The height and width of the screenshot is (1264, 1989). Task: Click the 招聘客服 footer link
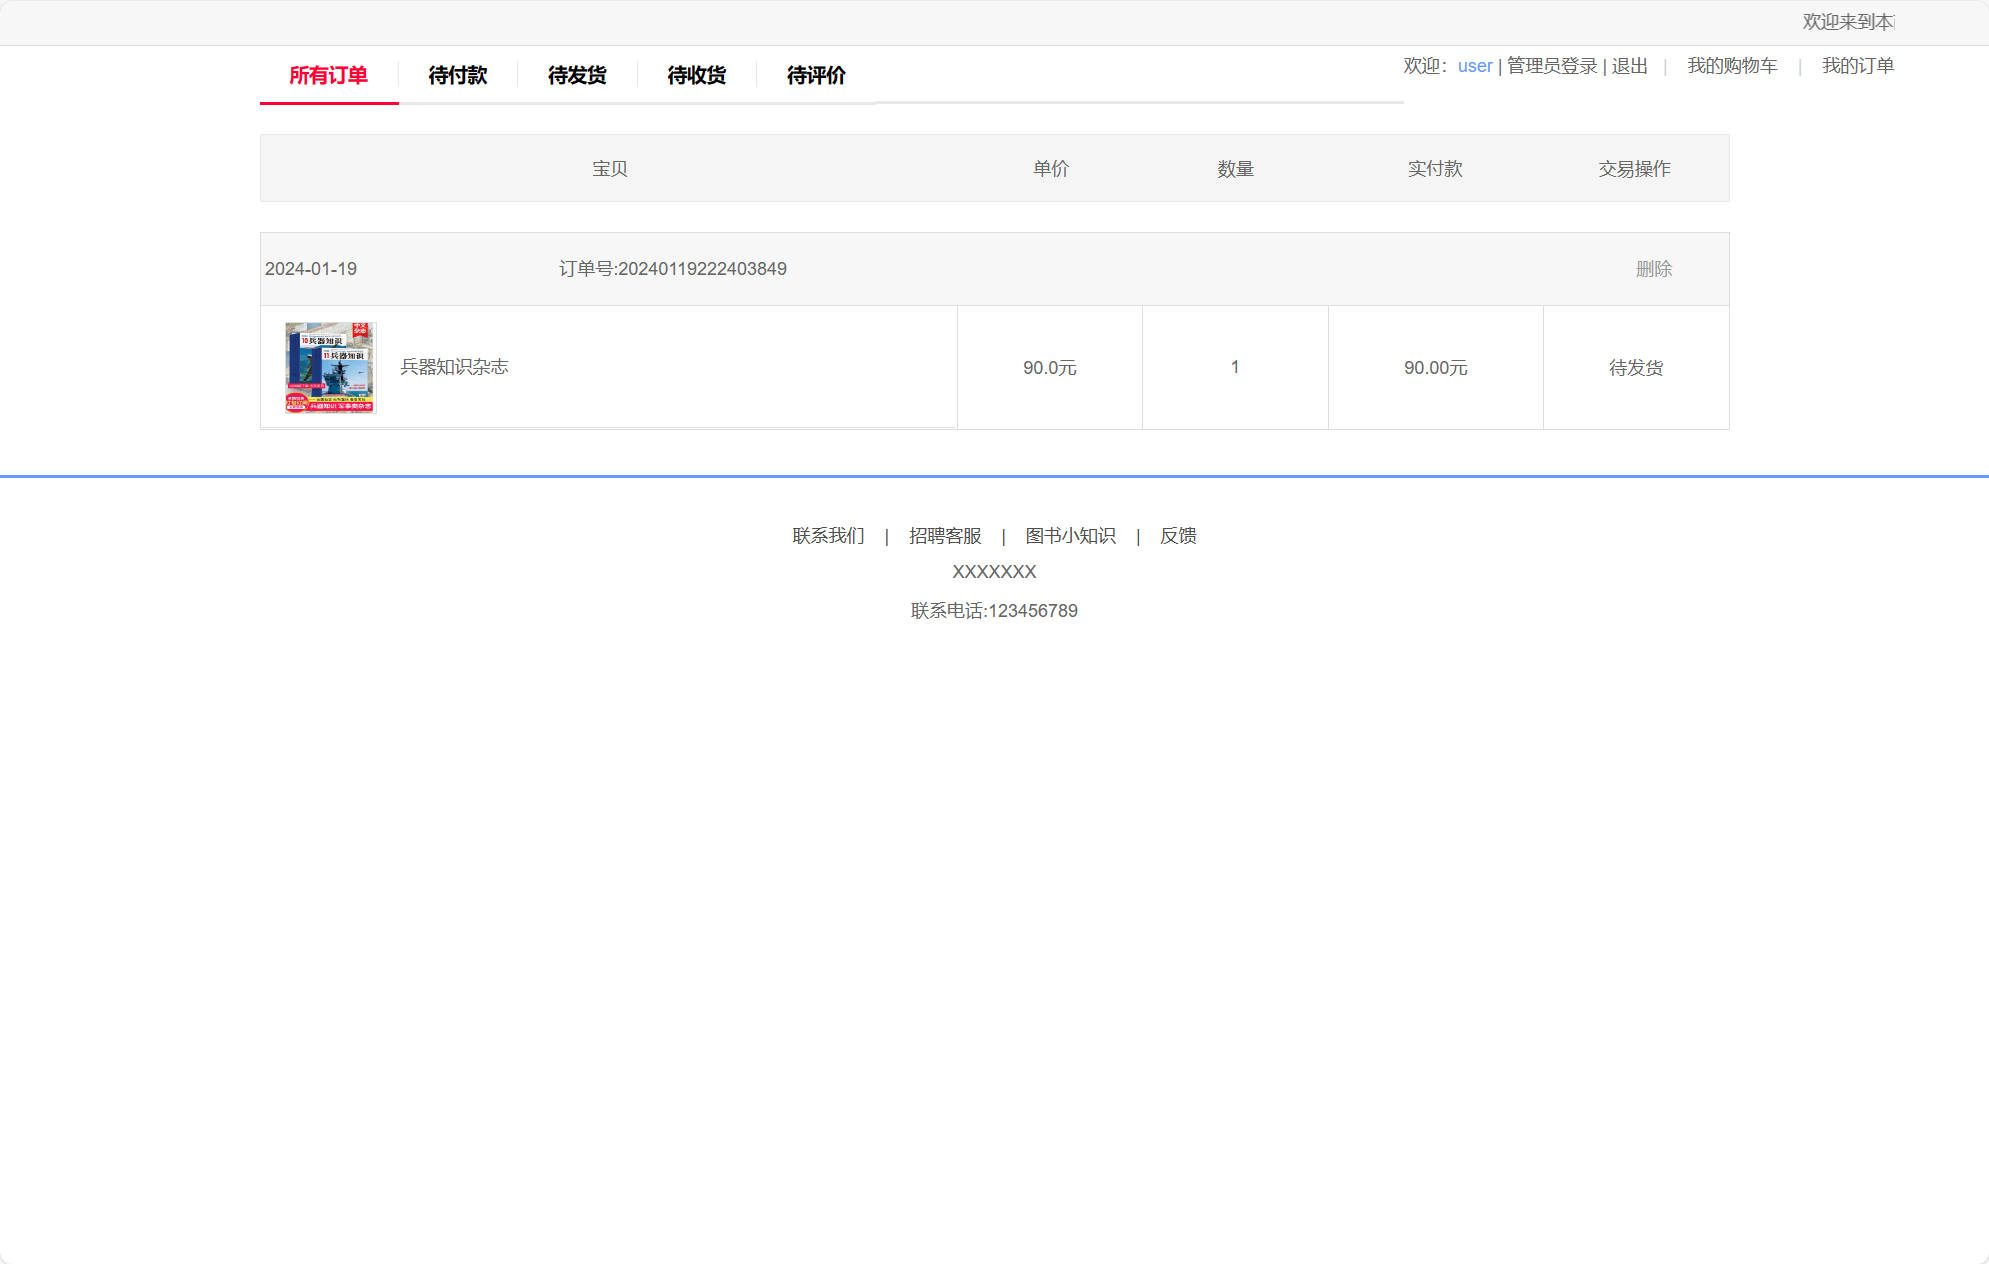click(944, 536)
